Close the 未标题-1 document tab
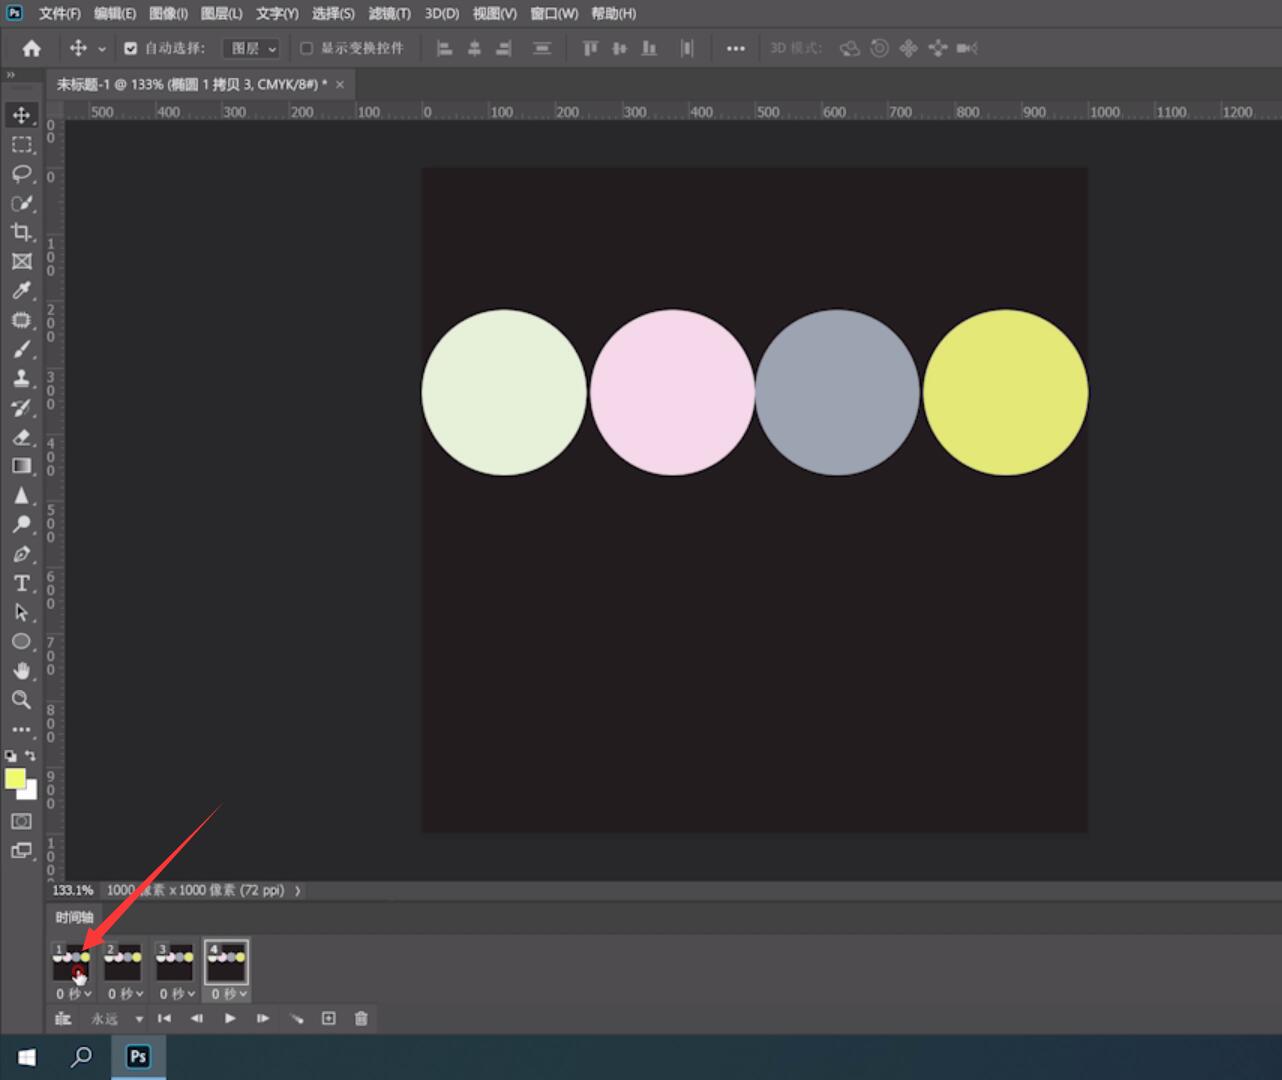This screenshot has height=1080, width=1282. coord(340,85)
